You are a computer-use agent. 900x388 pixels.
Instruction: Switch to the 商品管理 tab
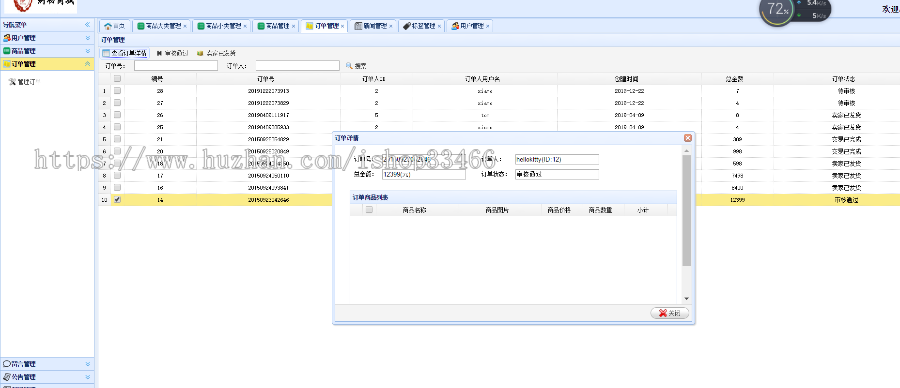[273, 26]
